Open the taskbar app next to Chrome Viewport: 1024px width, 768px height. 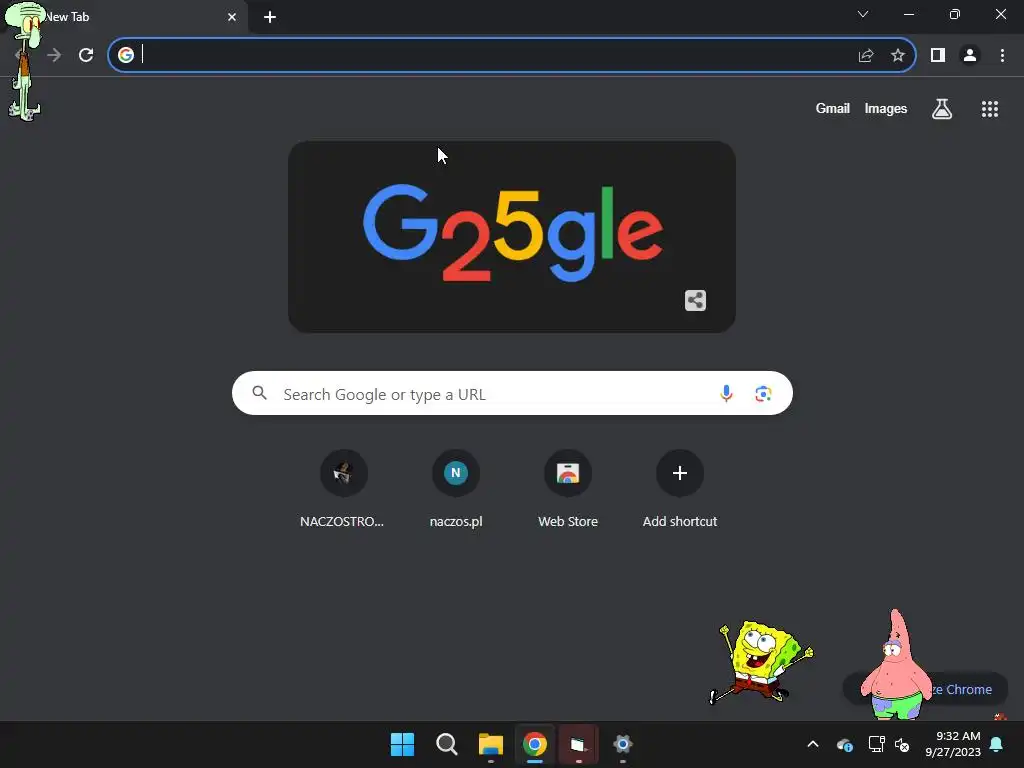pyautogui.click(x=579, y=744)
